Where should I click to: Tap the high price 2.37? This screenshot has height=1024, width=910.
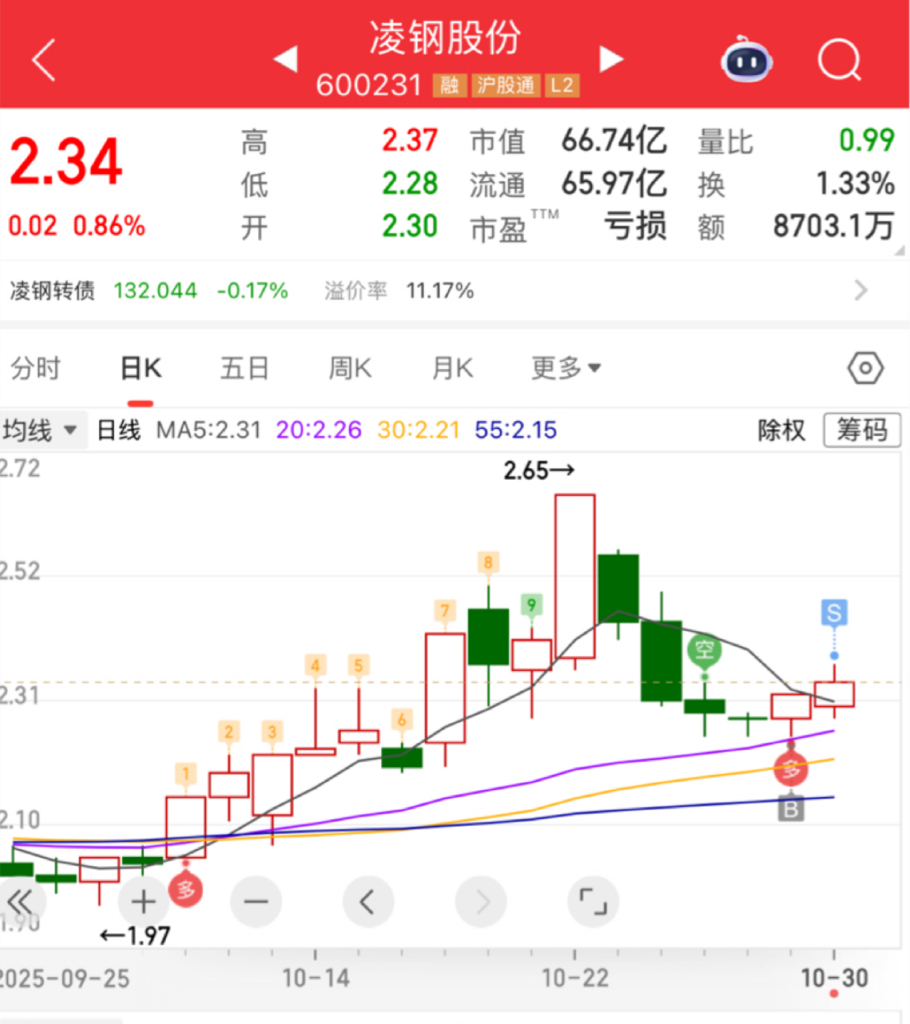410,141
